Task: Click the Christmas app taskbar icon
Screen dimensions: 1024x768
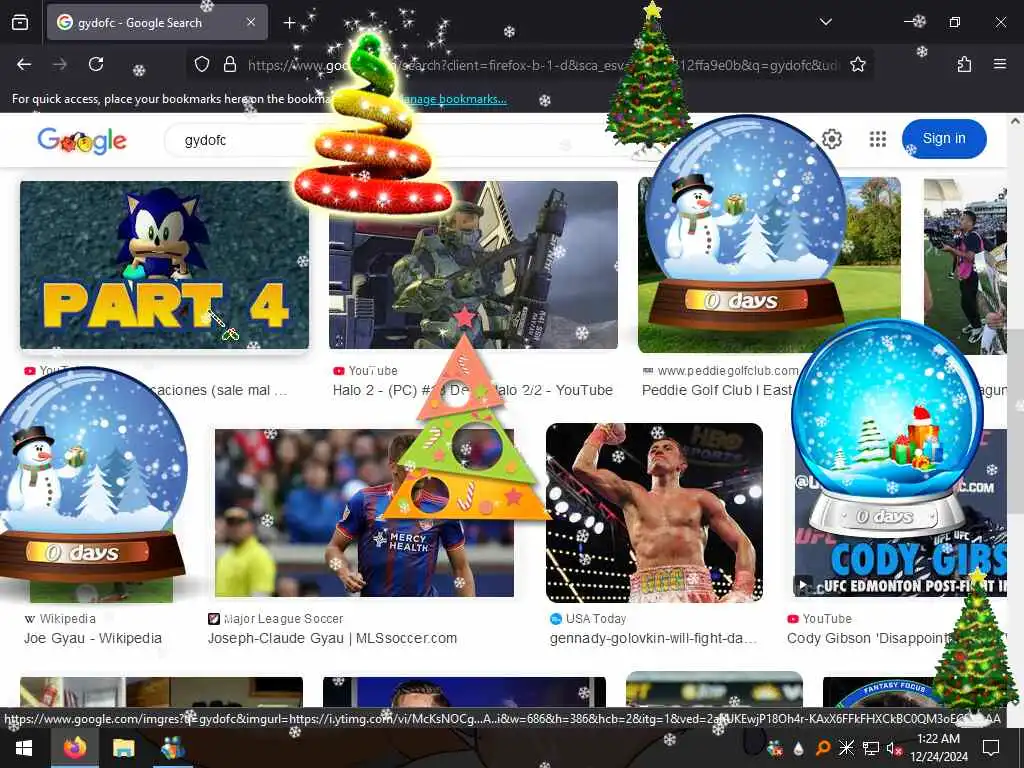Action: 172,748
